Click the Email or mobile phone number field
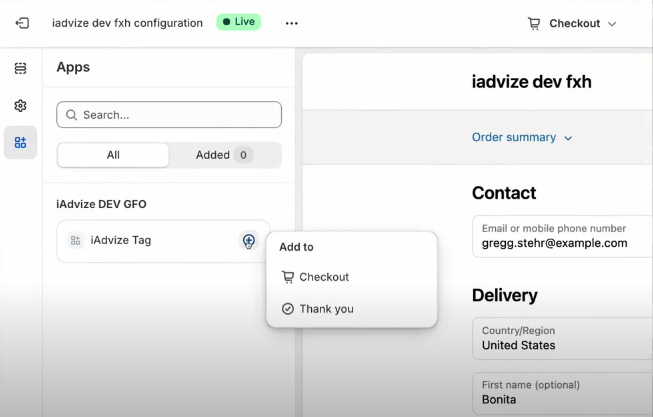The image size is (653, 417). click(x=563, y=236)
